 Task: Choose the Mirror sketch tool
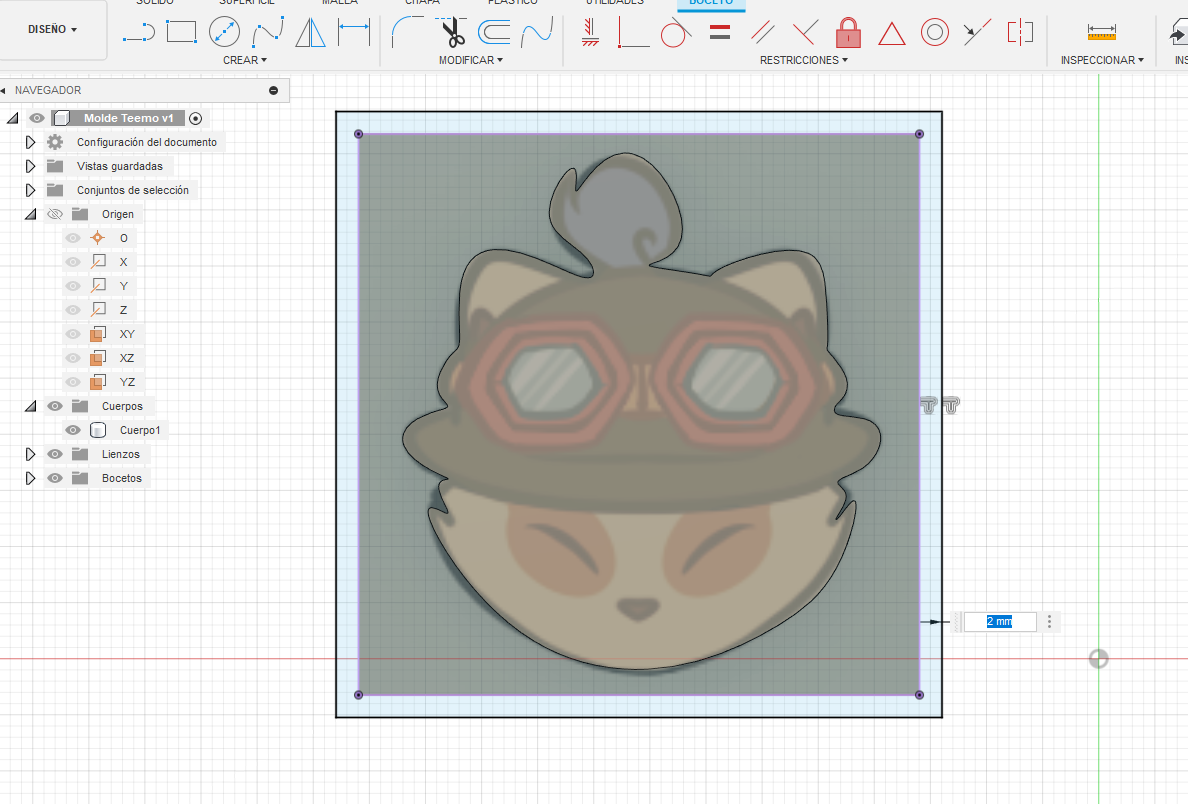click(311, 33)
